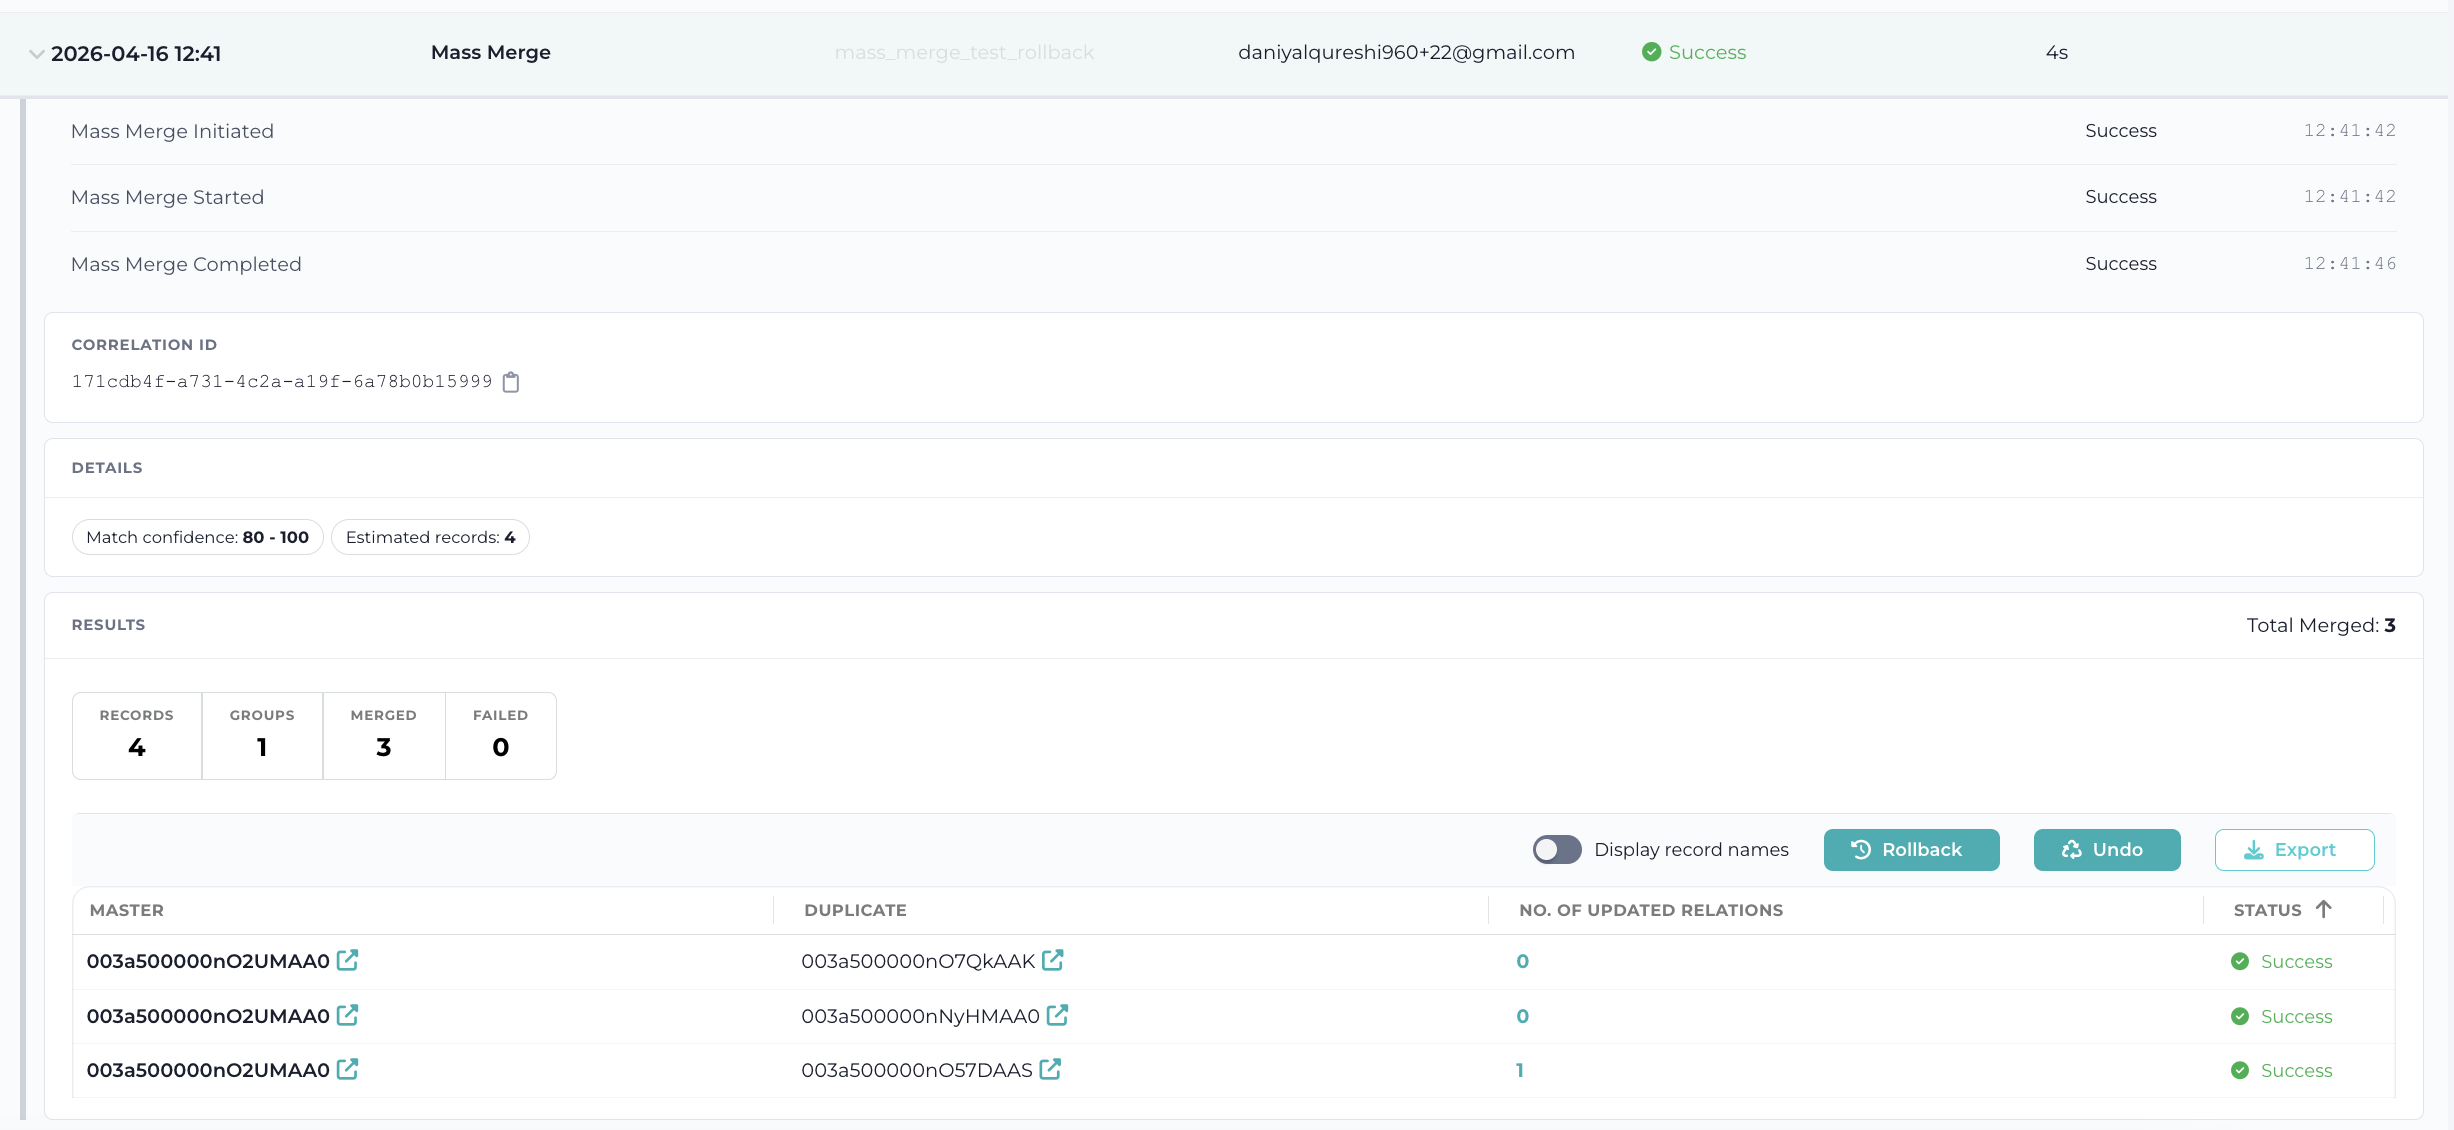Screen dimensions: 2454x1130
Task: Open duplicate 003a500000nO7QkAAK external link icon
Action: pyautogui.click(x=1052, y=961)
